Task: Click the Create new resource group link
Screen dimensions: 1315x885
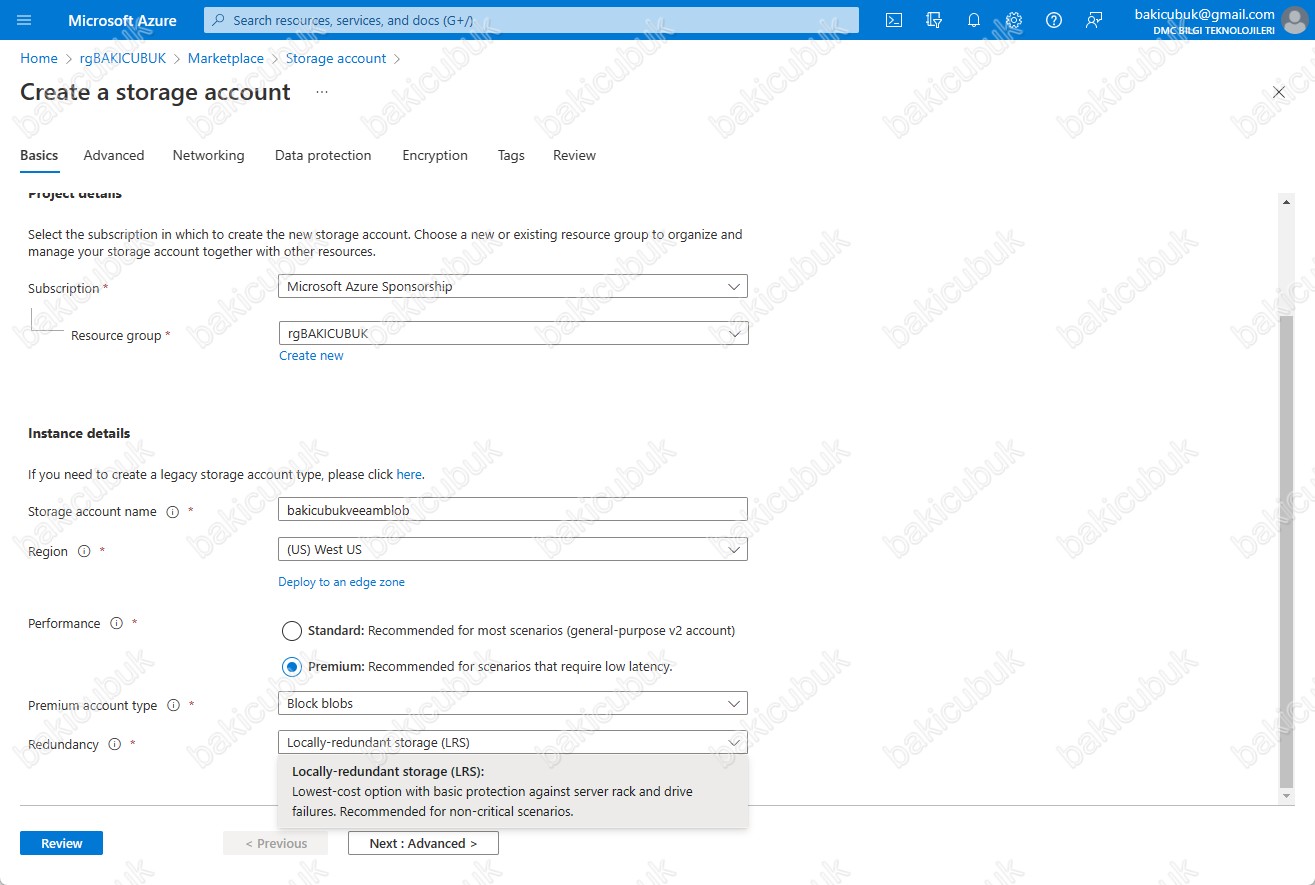Action: click(311, 356)
